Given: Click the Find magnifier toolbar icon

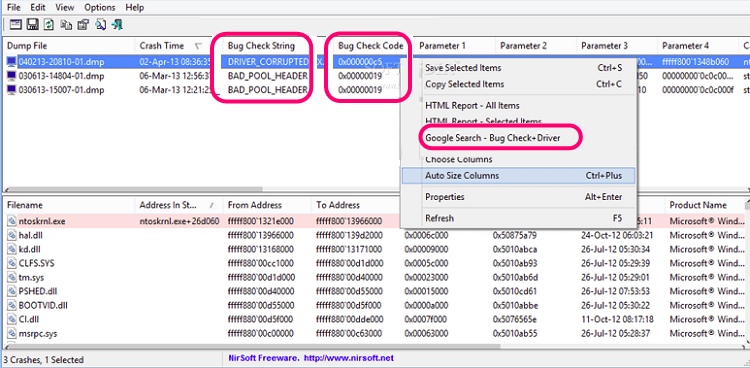Looking at the screenshot, I should [x=100, y=24].
